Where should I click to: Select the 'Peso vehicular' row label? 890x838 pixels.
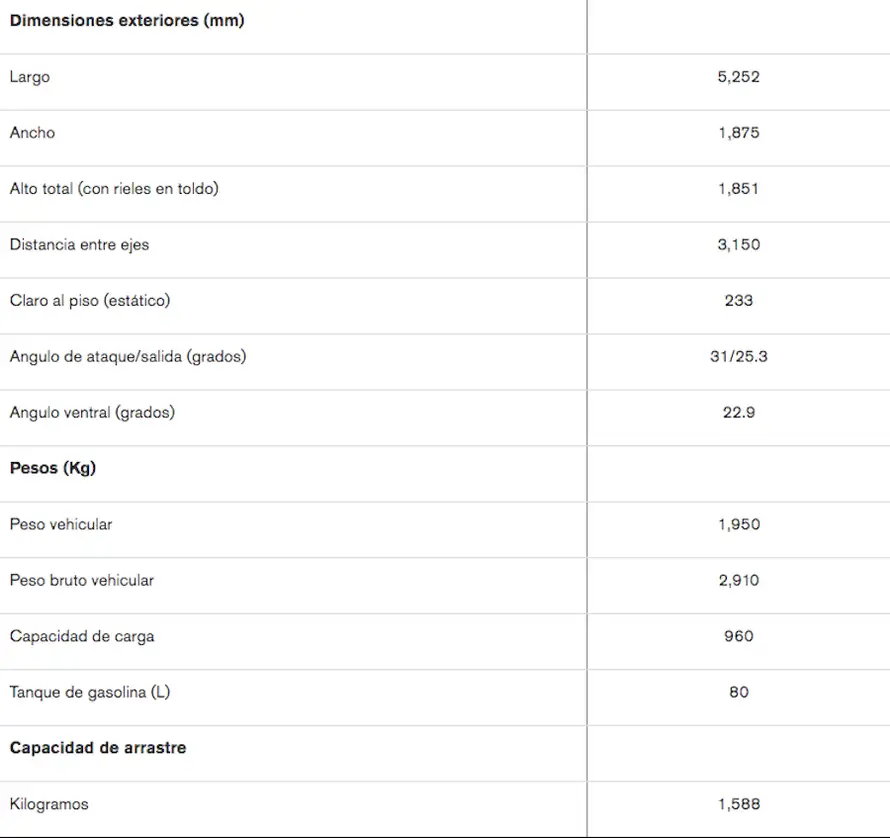[61, 524]
